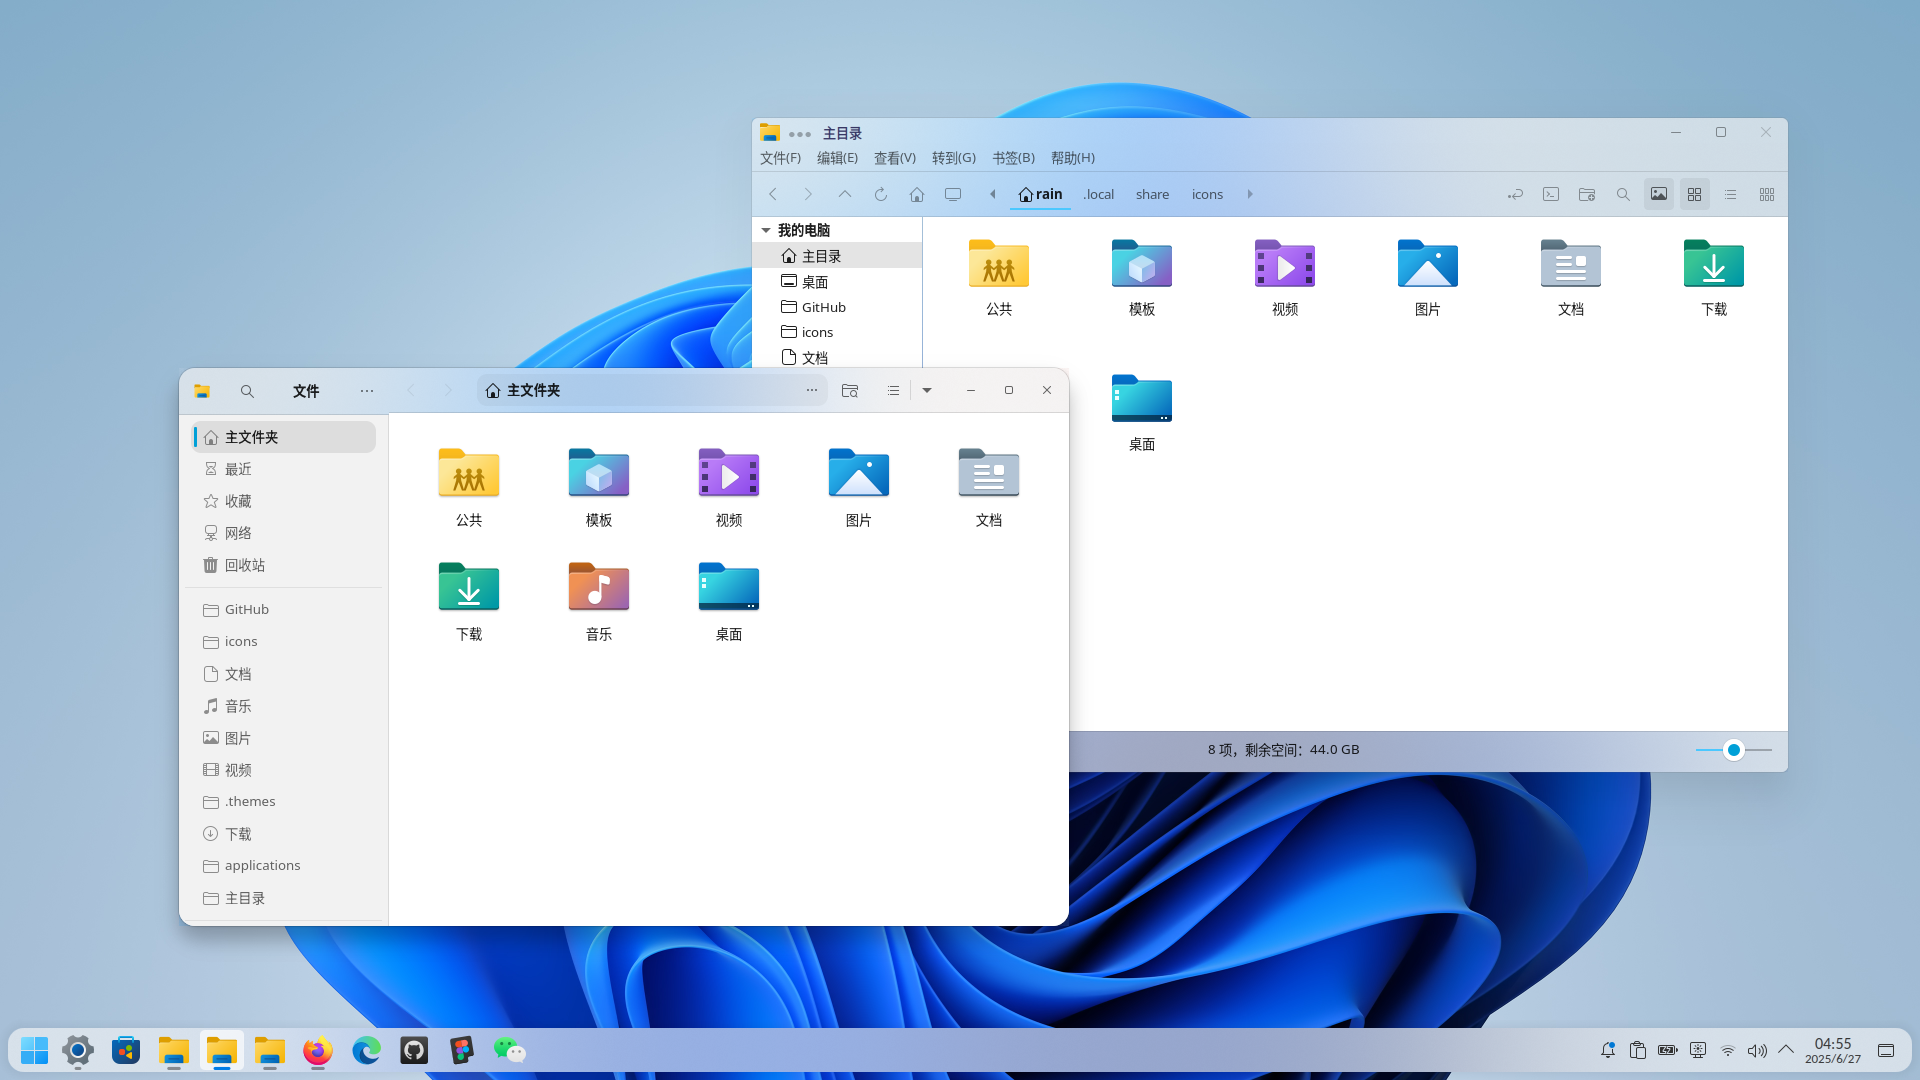Toggle image thumbnails icon in 主目录 toolbar
The image size is (1920, 1080).
[1659, 194]
